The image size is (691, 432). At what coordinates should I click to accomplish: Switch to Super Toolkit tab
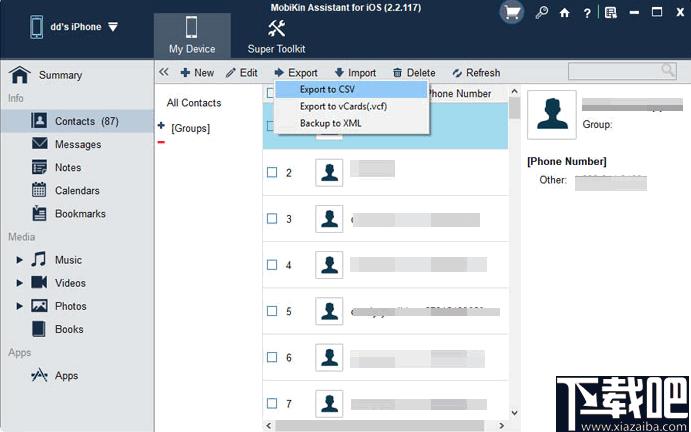[276, 36]
